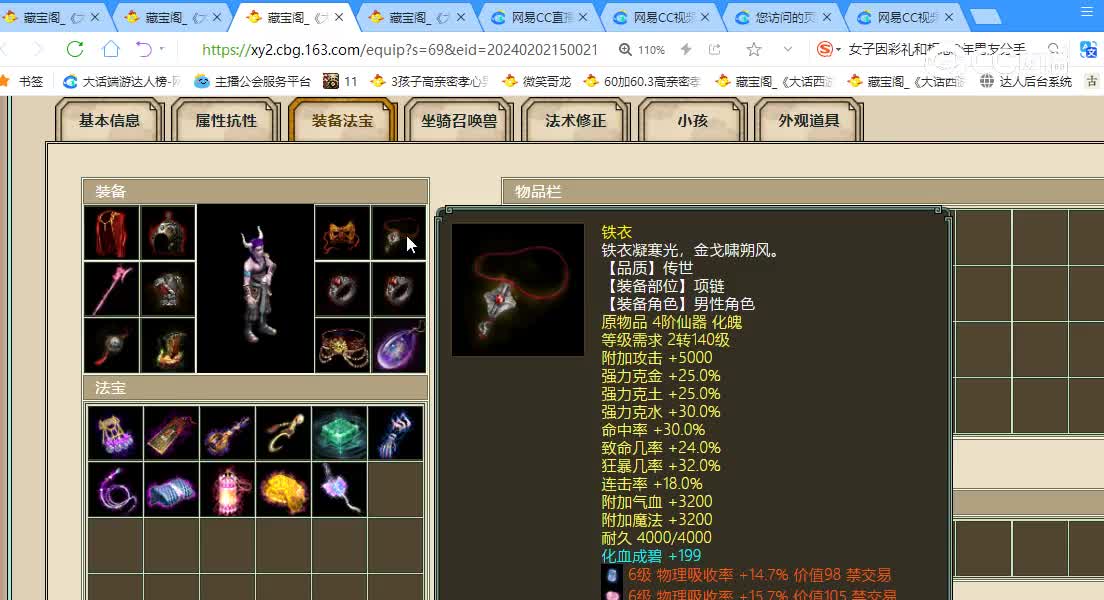Click the pink spear weapon icon
Viewport: 1104px width, 600px height.
point(111,289)
